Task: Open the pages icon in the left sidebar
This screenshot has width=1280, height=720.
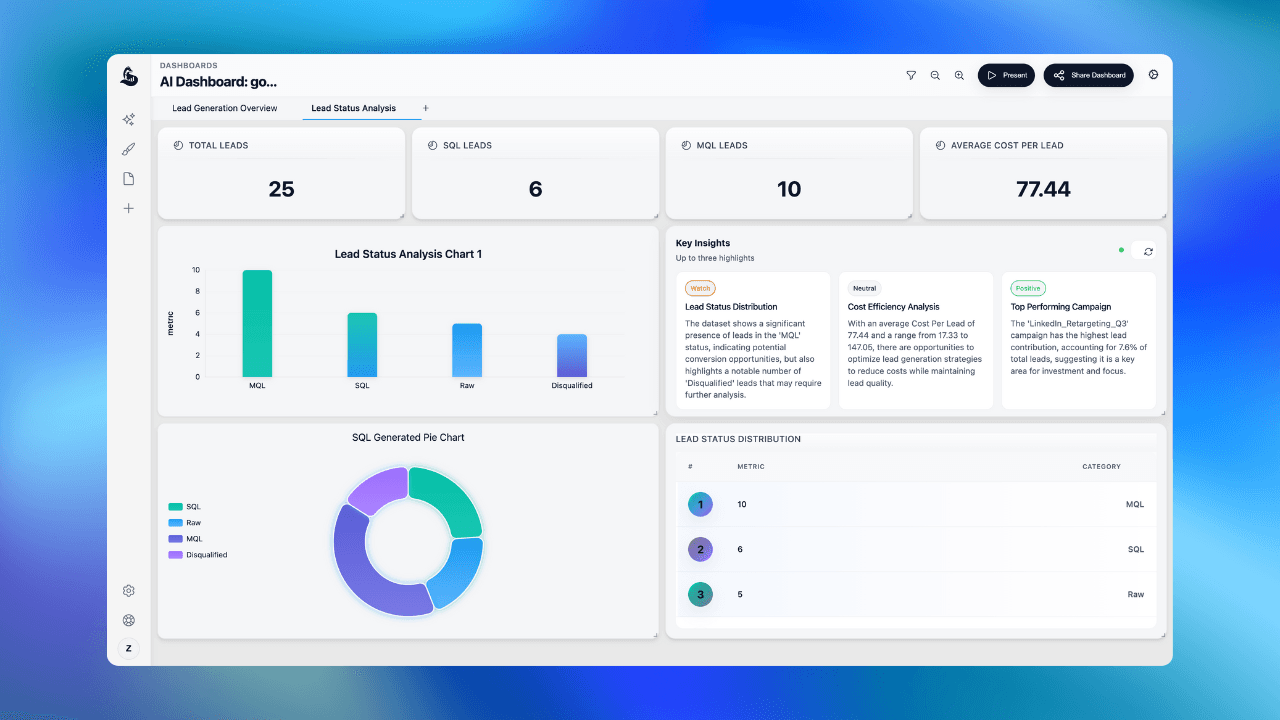Action: click(128, 178)
